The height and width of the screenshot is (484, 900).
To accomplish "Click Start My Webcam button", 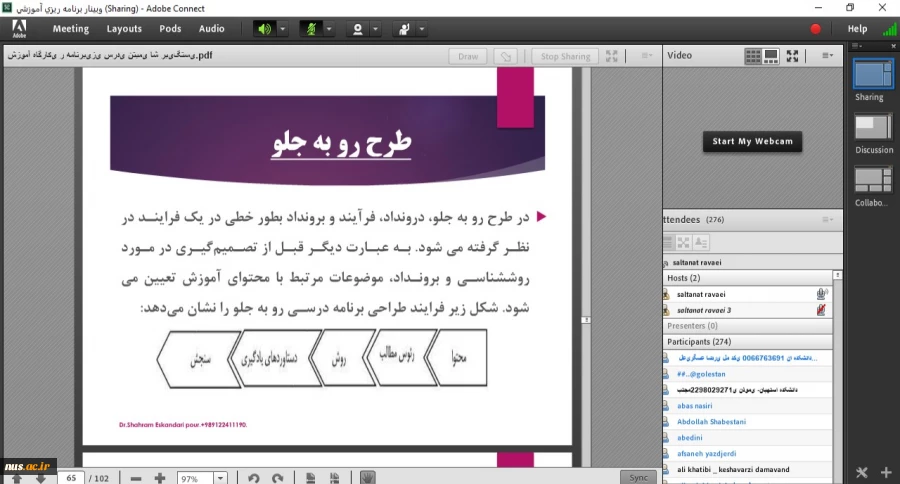I will 752,141.
